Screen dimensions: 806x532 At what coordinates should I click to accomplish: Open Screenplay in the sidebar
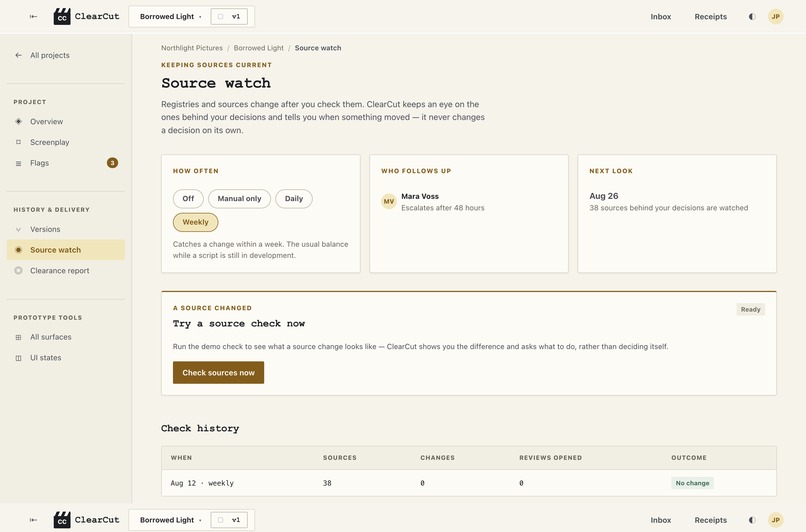66,142
